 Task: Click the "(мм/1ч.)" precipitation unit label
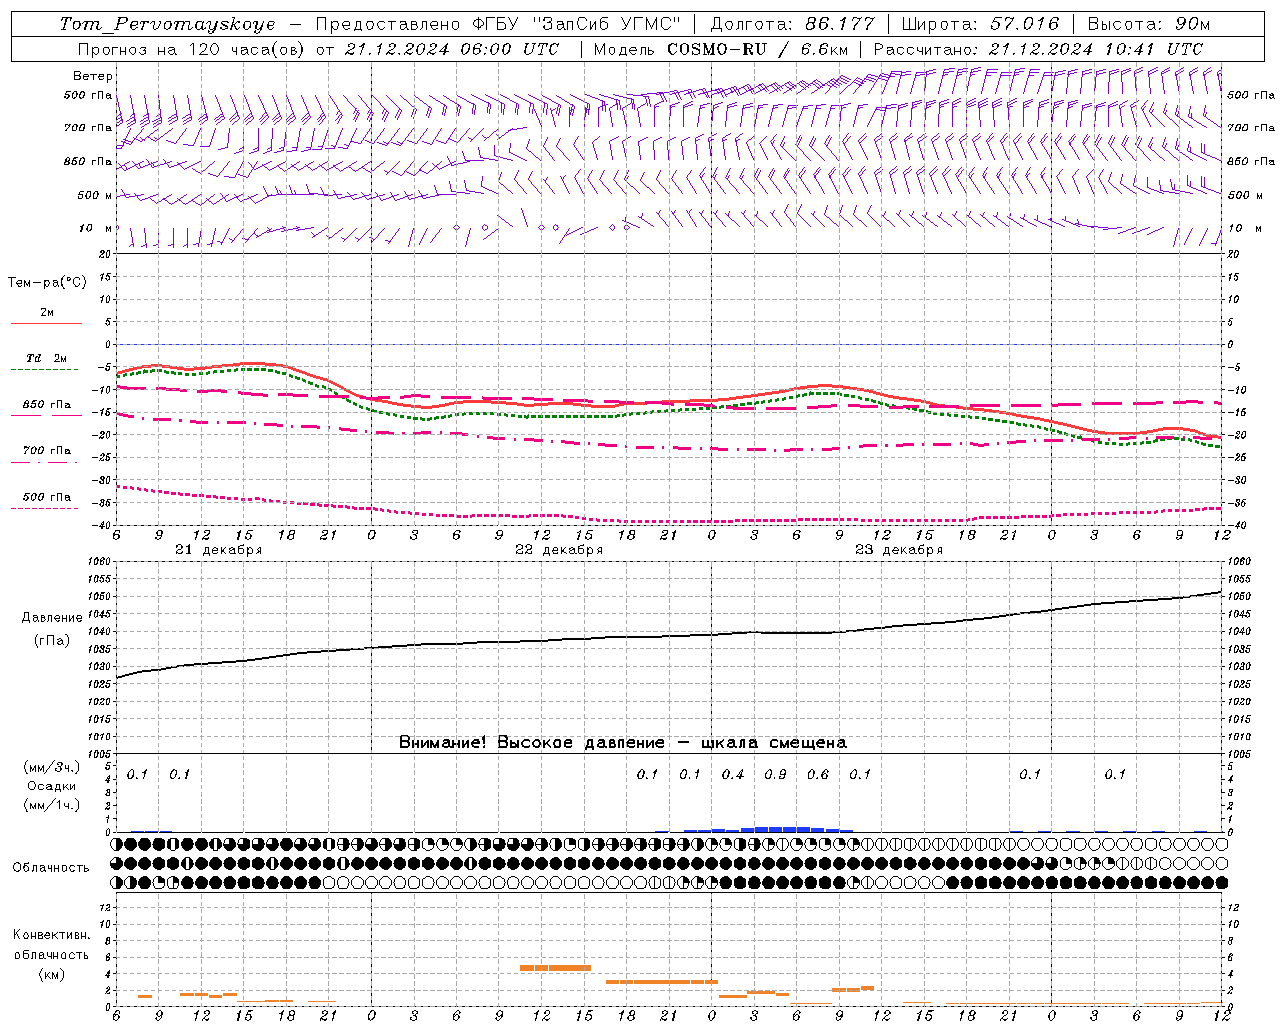(x=52, y=805)
